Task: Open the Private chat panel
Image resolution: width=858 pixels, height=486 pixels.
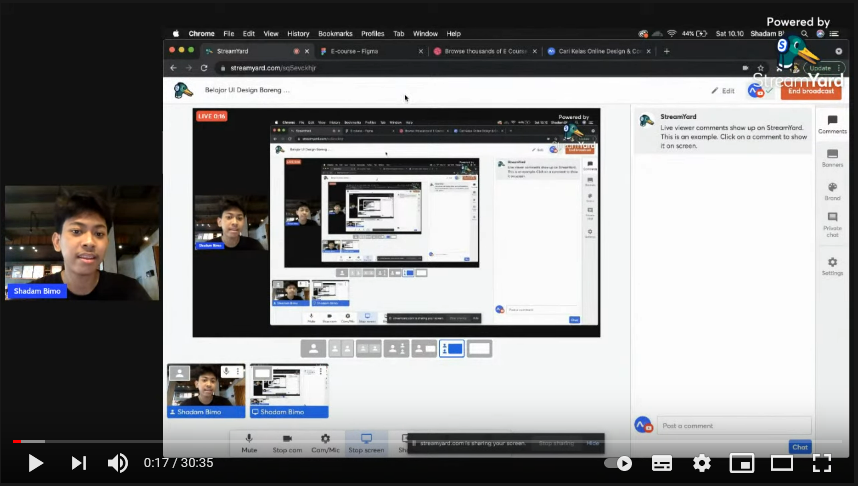Action: tap(832, 225)
